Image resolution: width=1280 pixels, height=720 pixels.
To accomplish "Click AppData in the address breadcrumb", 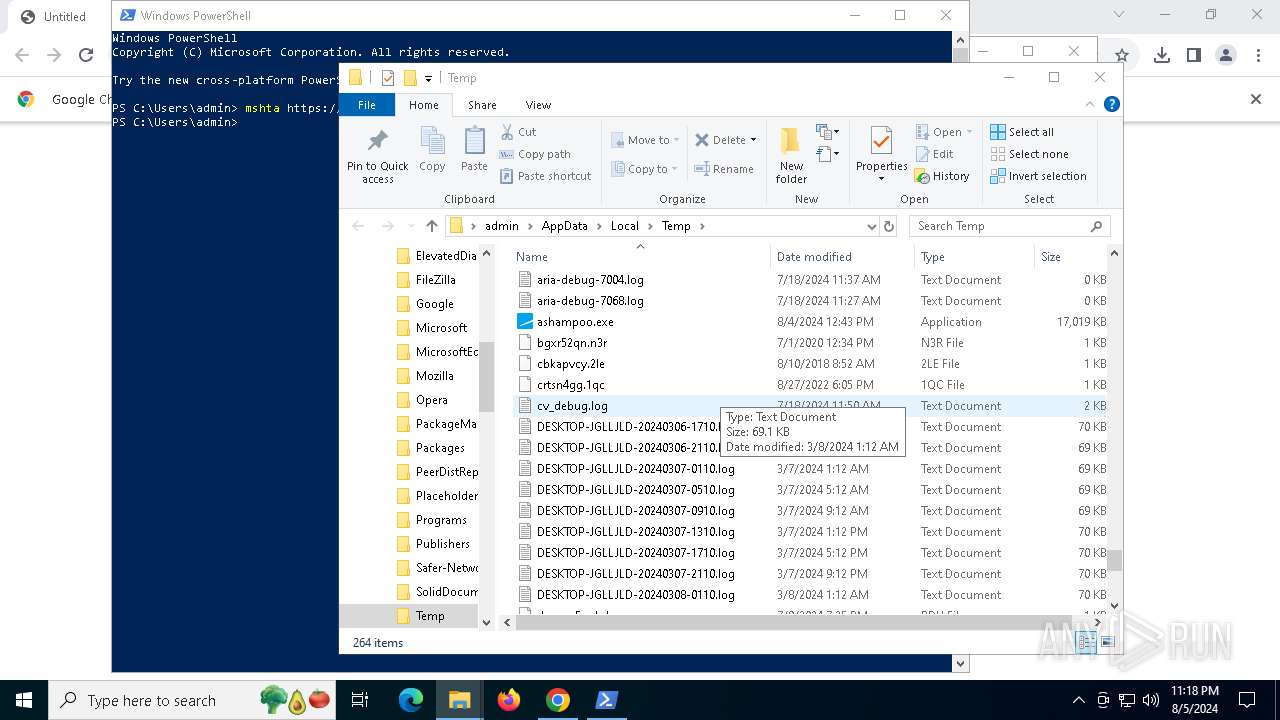I will 564,226.
